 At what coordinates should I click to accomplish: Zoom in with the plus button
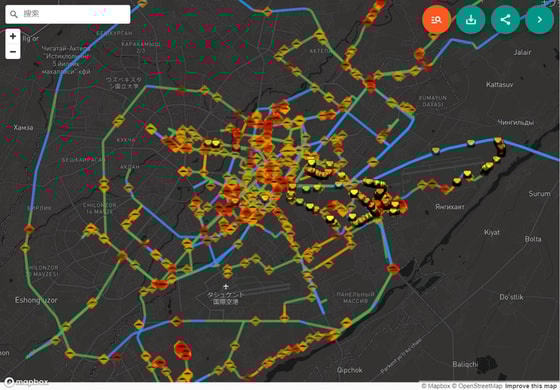point(13,36)
